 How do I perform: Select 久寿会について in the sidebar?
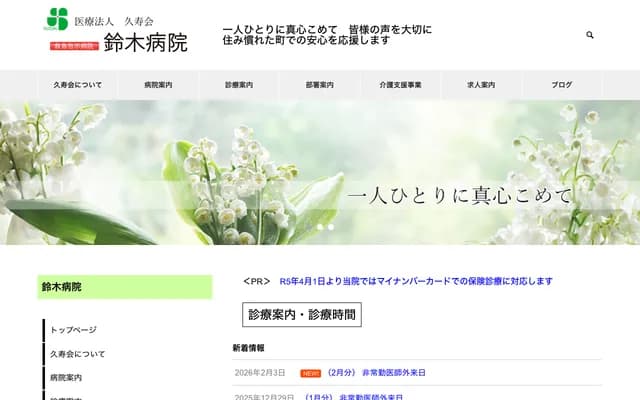click(x=78, y=354)
